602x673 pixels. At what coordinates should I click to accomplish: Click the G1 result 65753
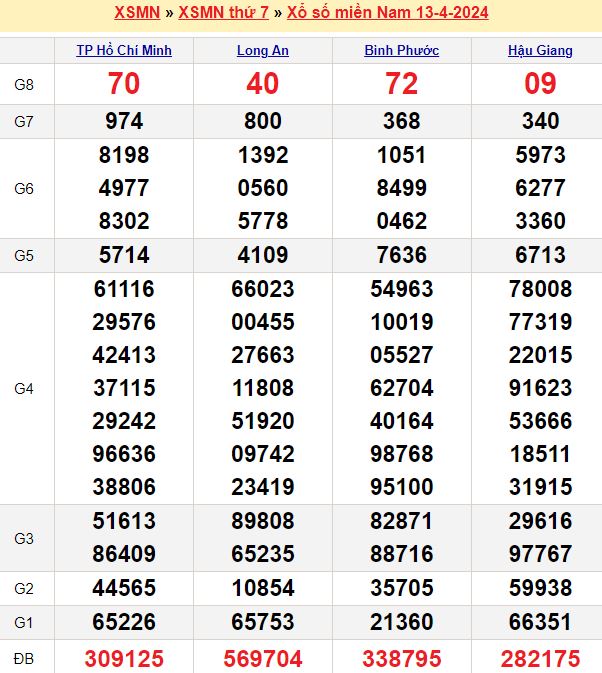tap(263, 622)
